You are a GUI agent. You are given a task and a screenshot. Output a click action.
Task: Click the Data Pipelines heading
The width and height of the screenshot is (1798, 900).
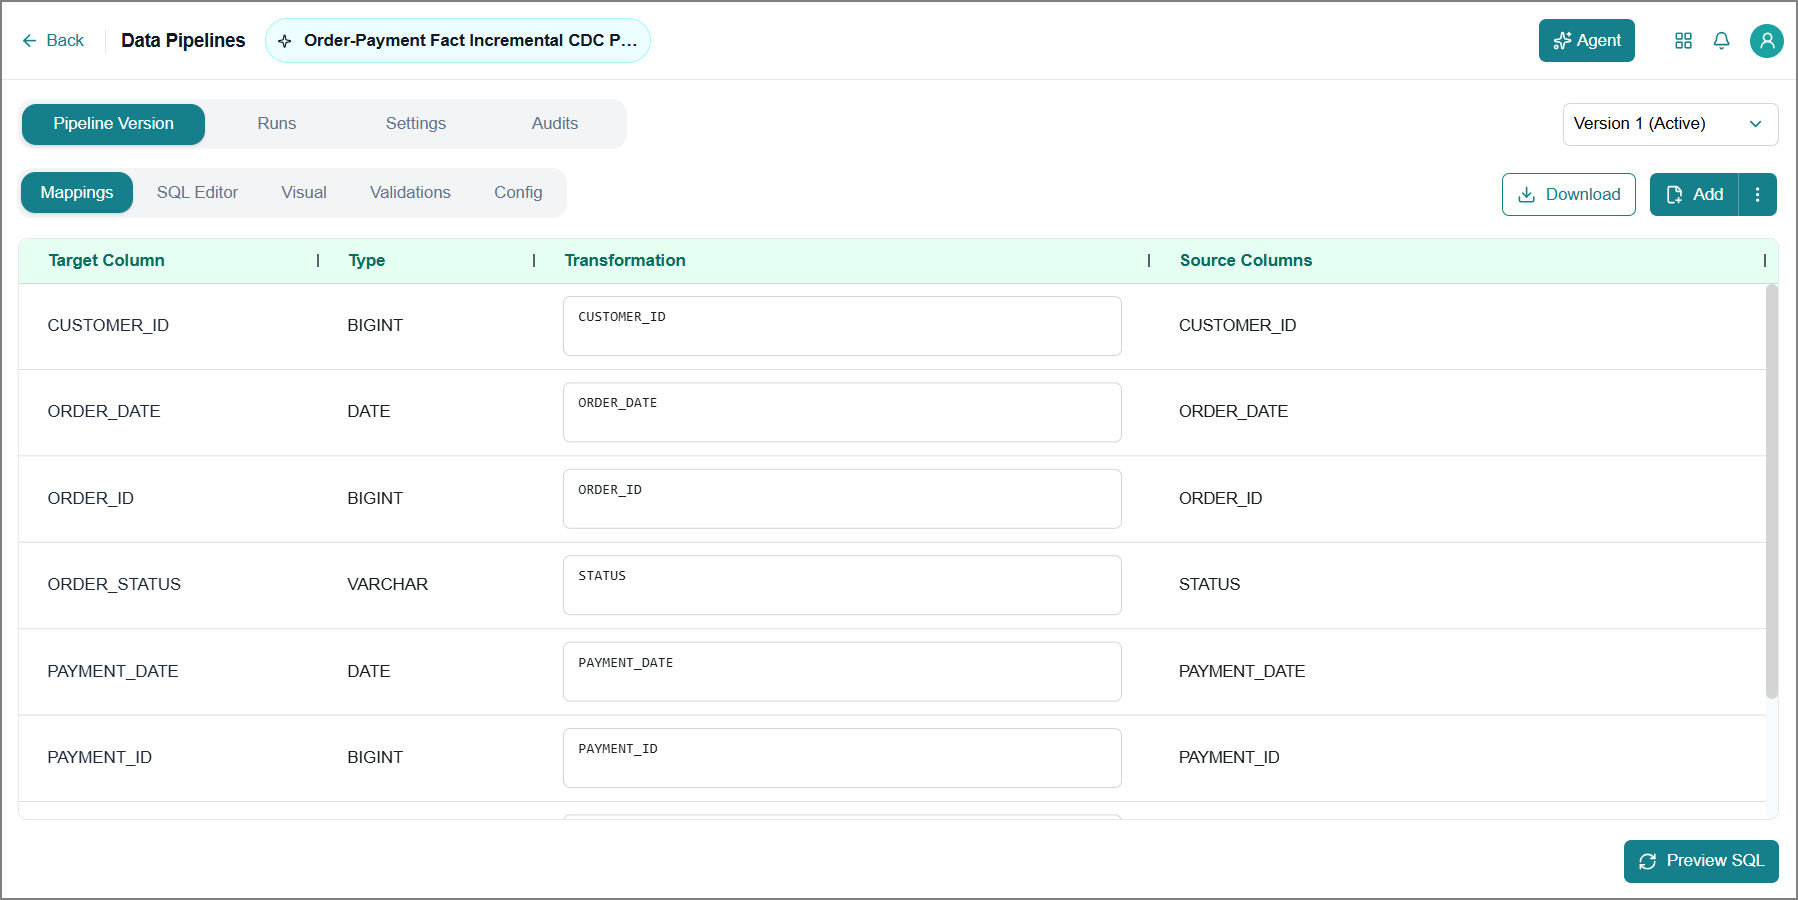(x=183, y=40)
